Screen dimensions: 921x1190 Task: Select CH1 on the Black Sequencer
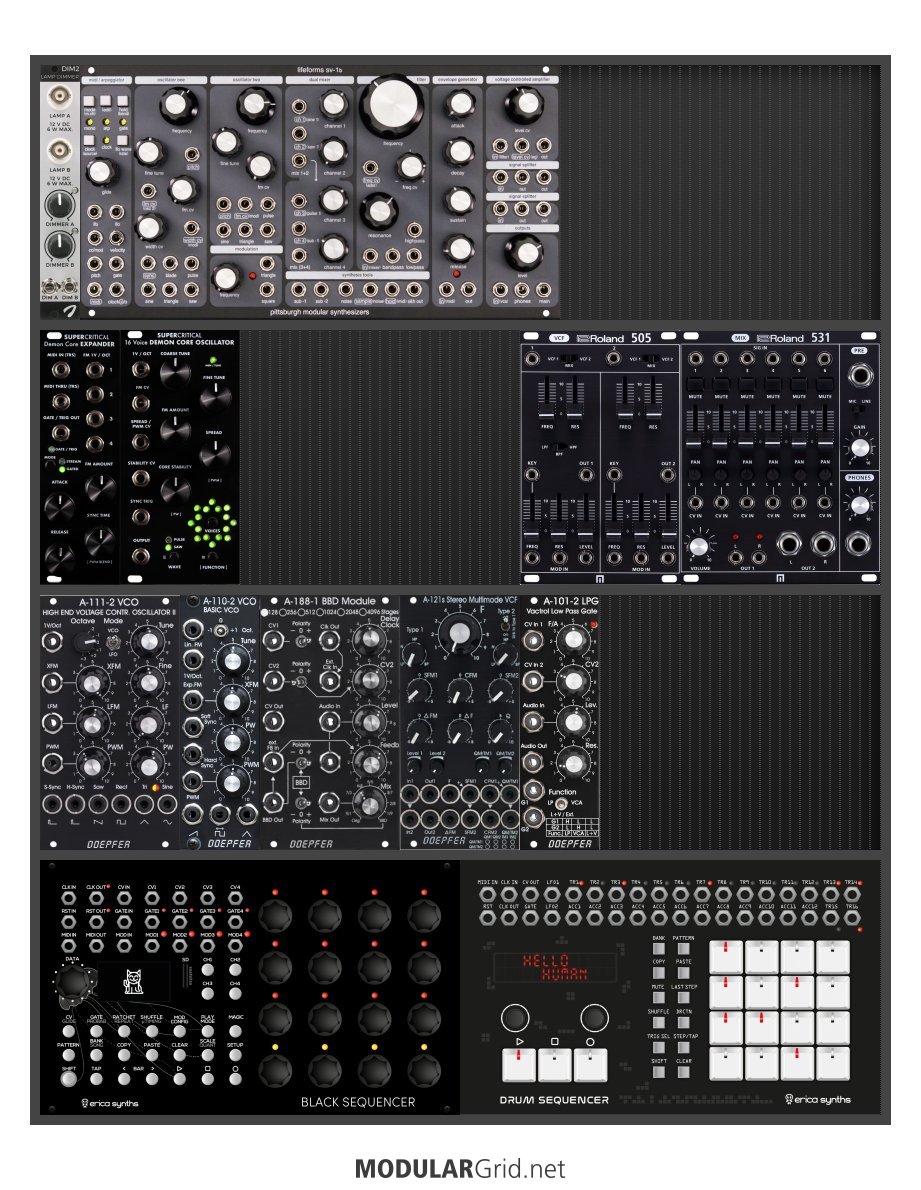coord(207,970)
